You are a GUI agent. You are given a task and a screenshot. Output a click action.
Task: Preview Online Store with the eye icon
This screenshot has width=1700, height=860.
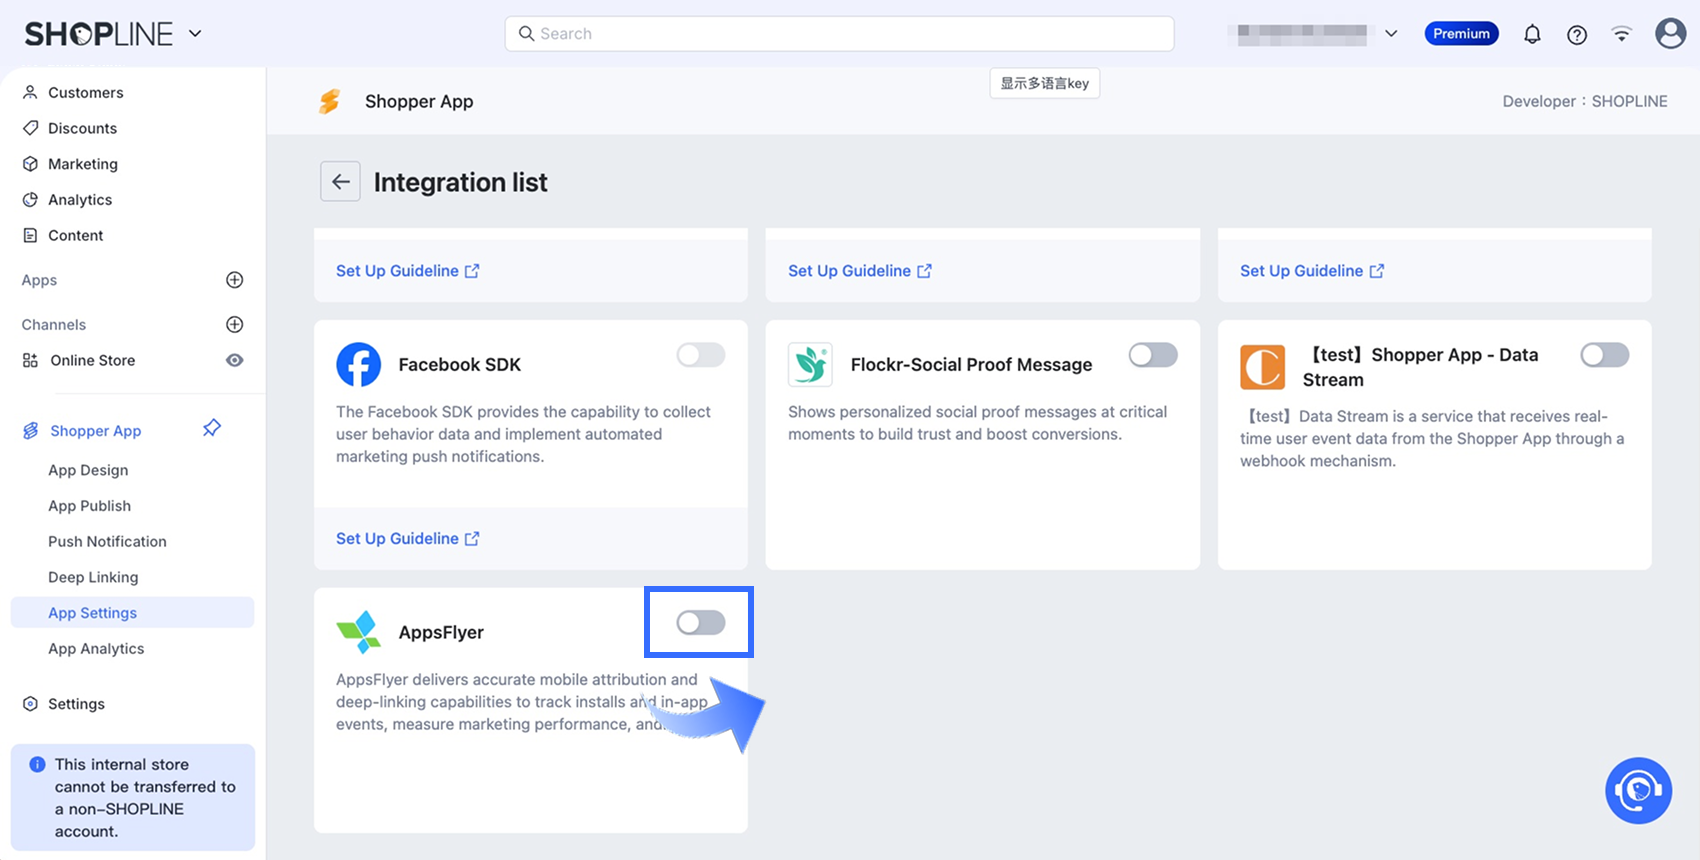pos(235,360)
